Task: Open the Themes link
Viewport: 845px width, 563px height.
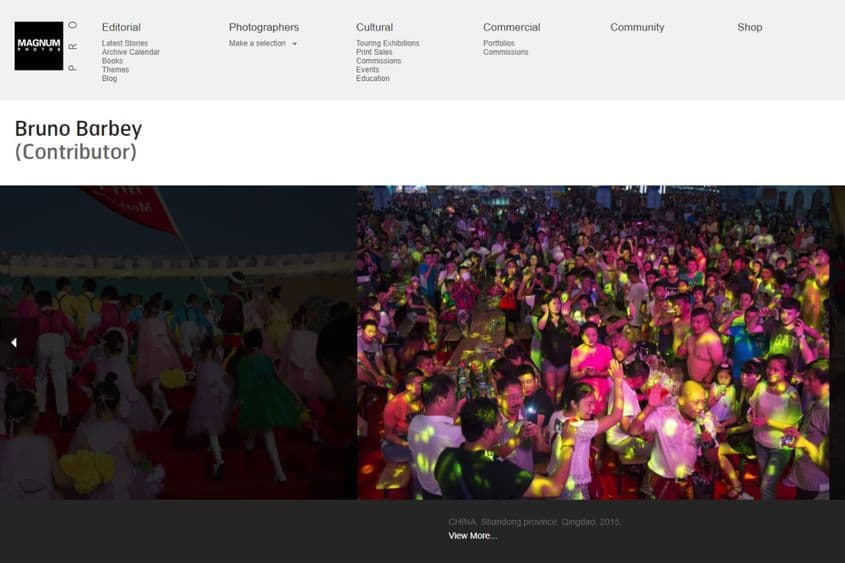Action: point(115,70)
